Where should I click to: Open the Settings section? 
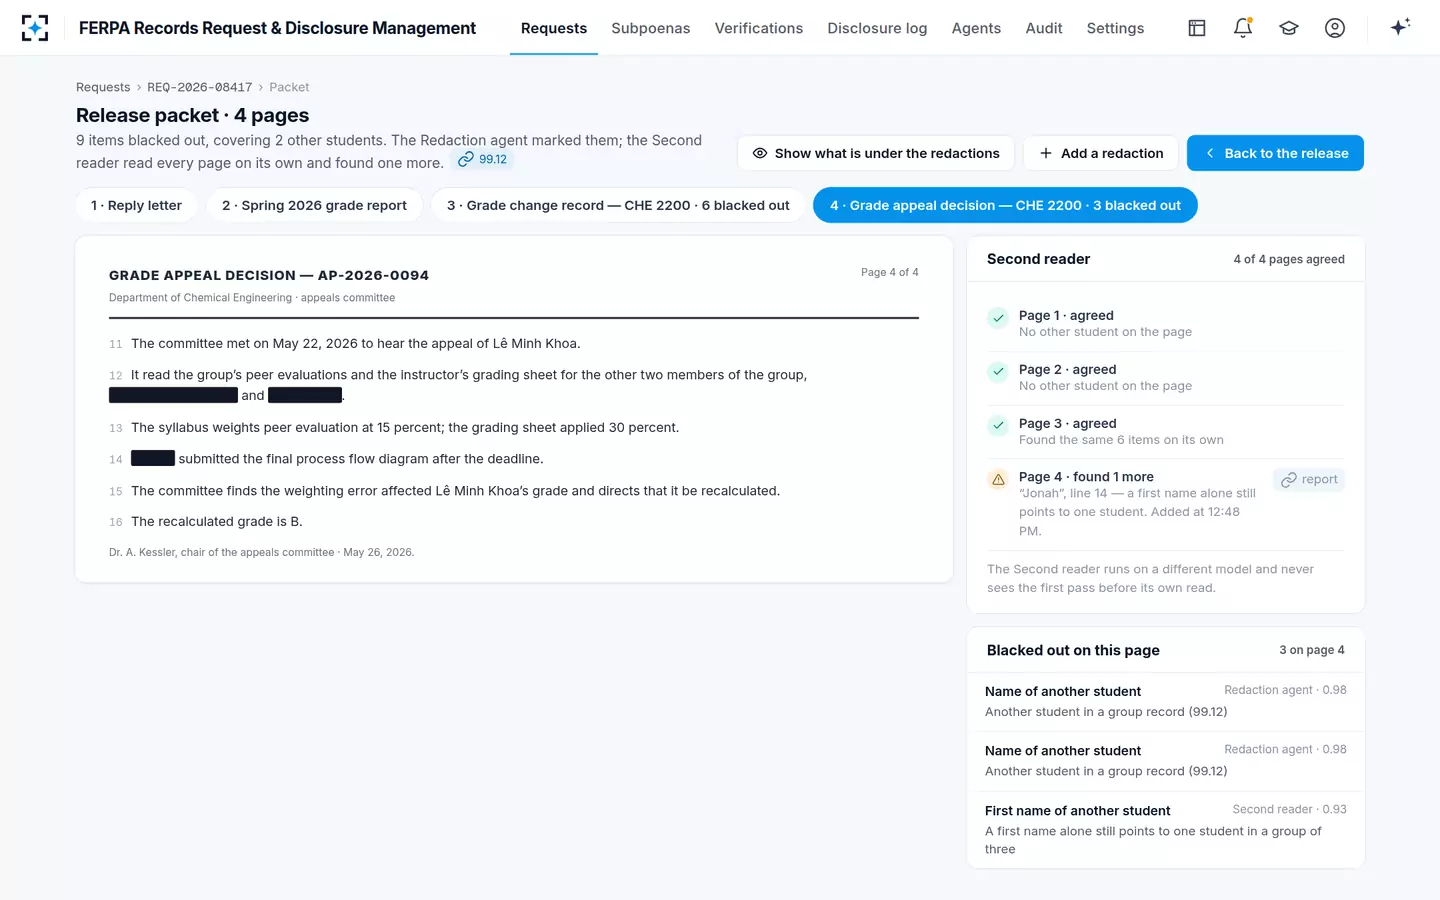[1115, 28]
